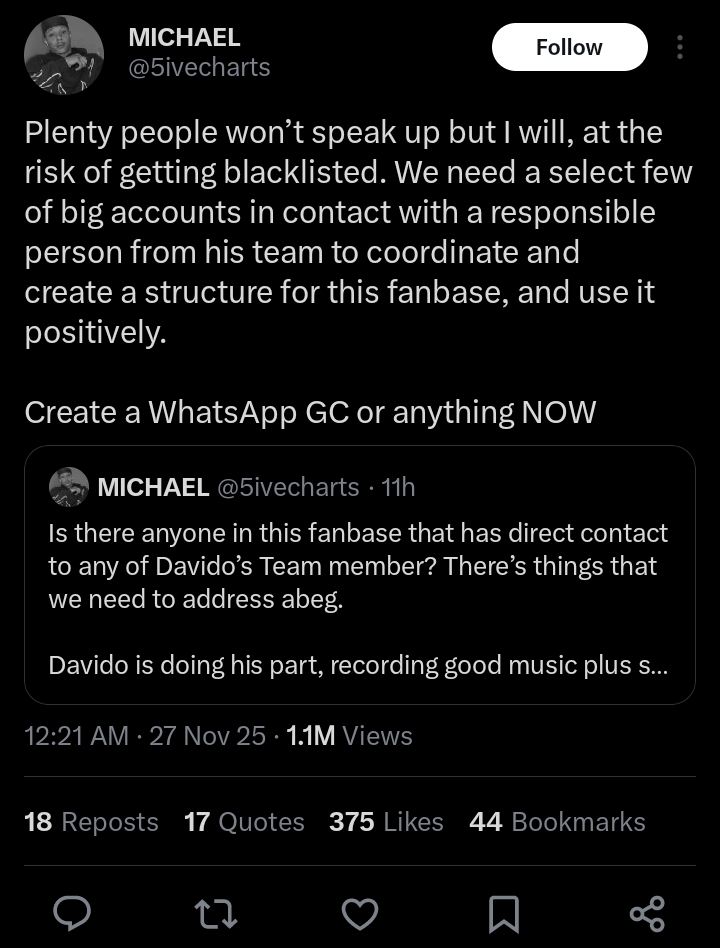Open MICHAEL's profile picture
This screenshot has height=948, width=720.
pos(64,56)
